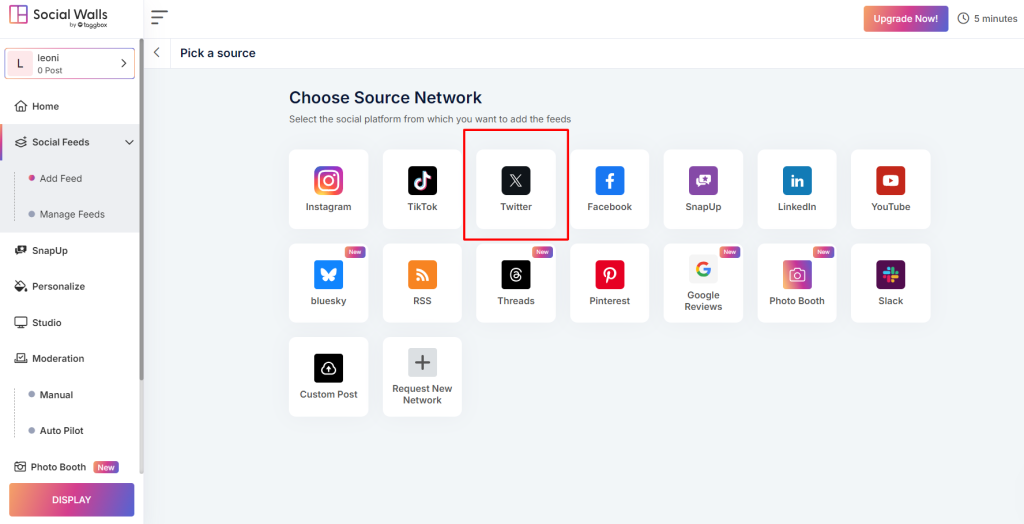Viewport: 1024px width, 524px height.
Task: Open Manage Feeds submenu item
Action: pos(72,214)
